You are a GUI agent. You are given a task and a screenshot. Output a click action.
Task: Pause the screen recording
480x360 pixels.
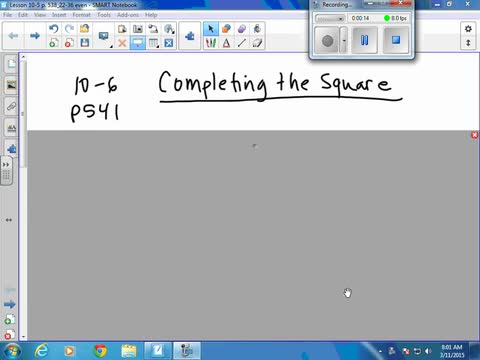click(364, 40)
